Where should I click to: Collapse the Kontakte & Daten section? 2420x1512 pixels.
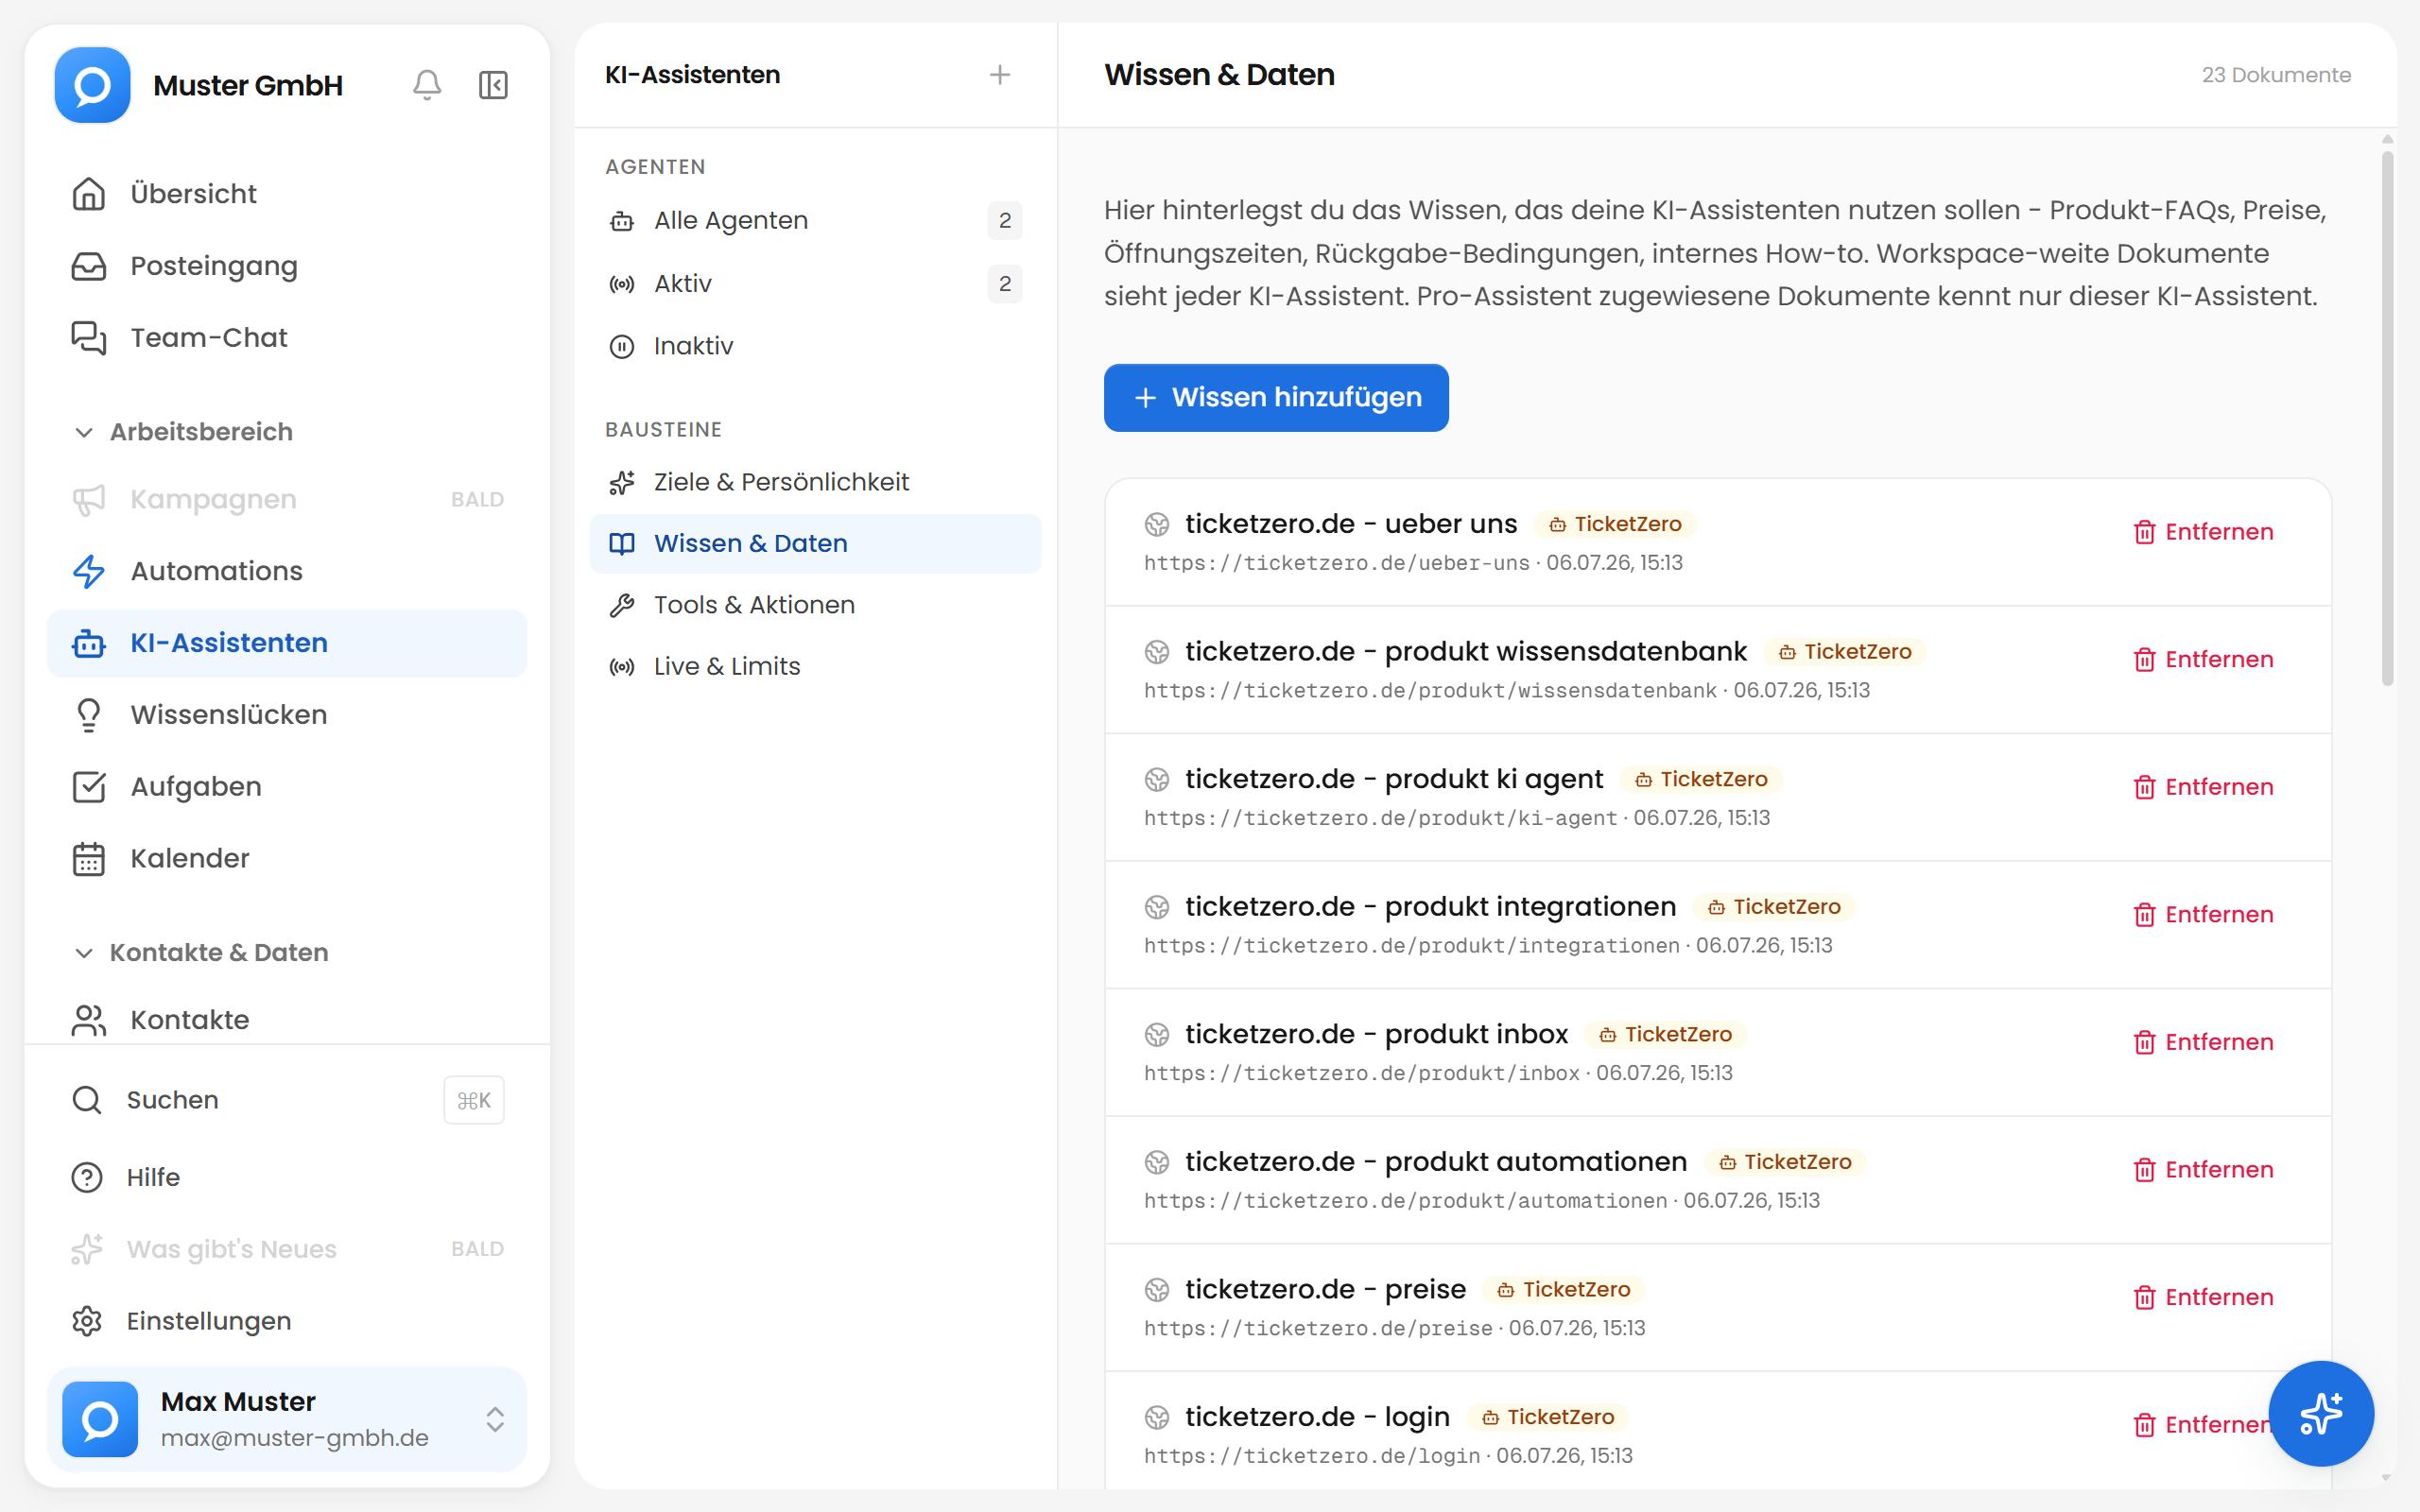(x=201, y=953)
